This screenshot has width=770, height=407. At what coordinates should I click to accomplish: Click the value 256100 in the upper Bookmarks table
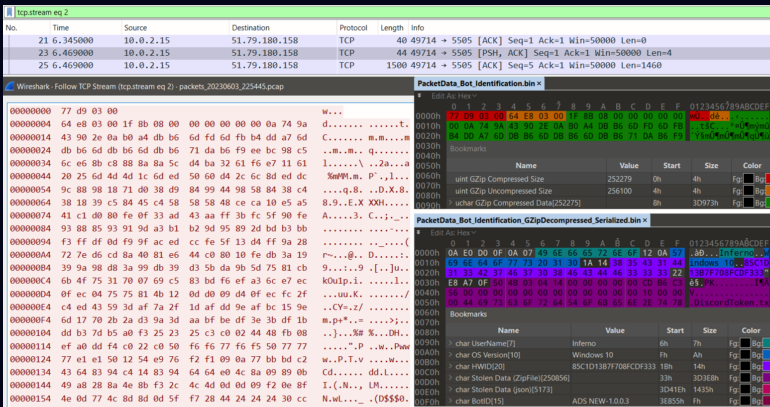(619, 191)
